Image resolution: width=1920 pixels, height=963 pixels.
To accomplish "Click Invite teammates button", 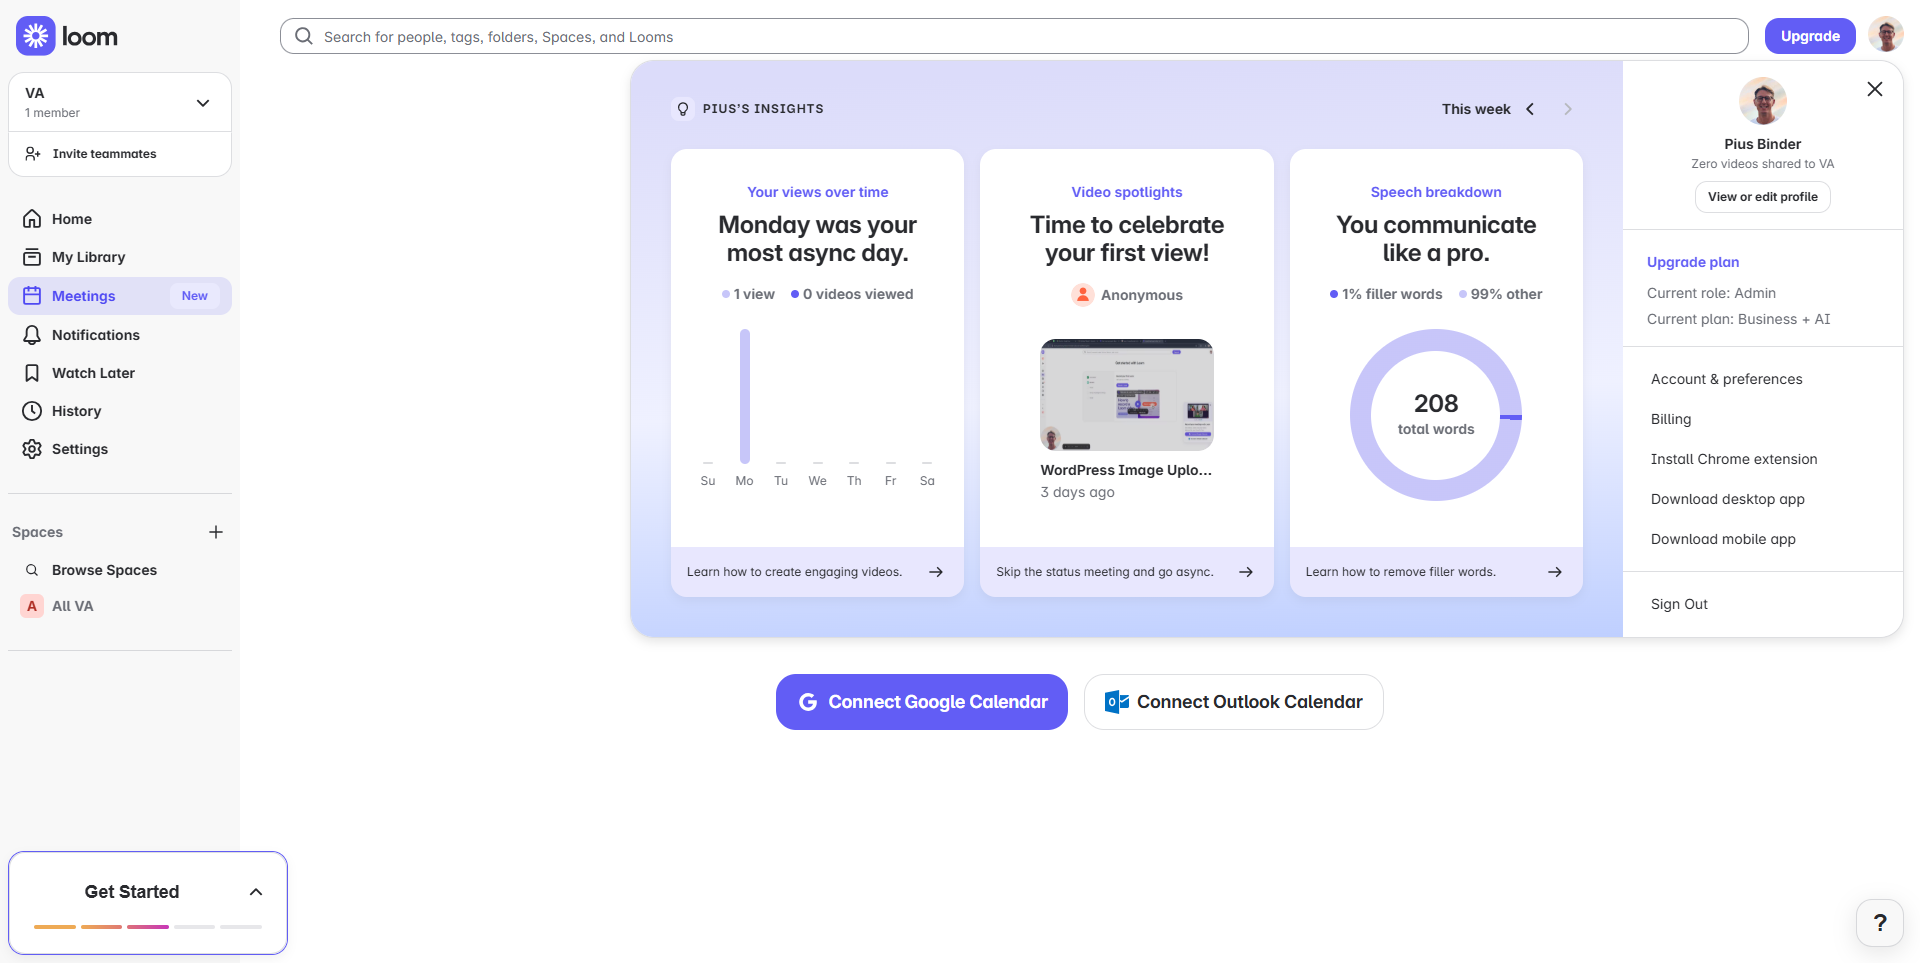I will click(120, 154).
